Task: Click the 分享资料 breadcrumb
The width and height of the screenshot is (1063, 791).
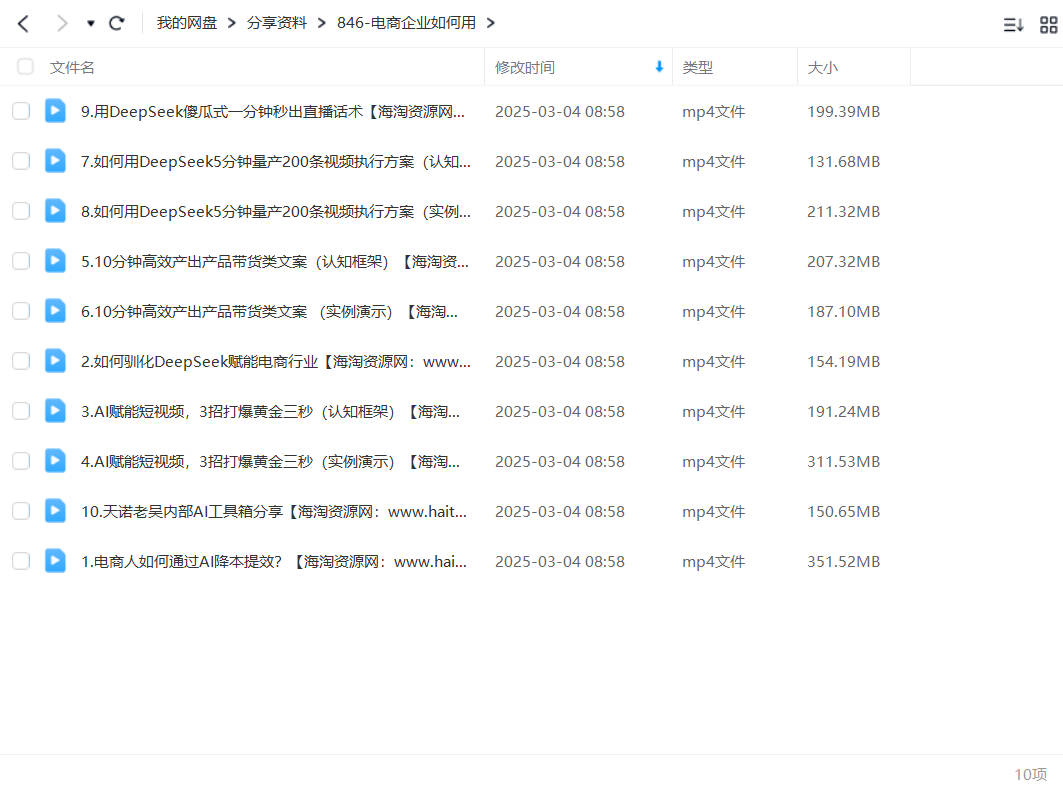Action: click(277, 23)
